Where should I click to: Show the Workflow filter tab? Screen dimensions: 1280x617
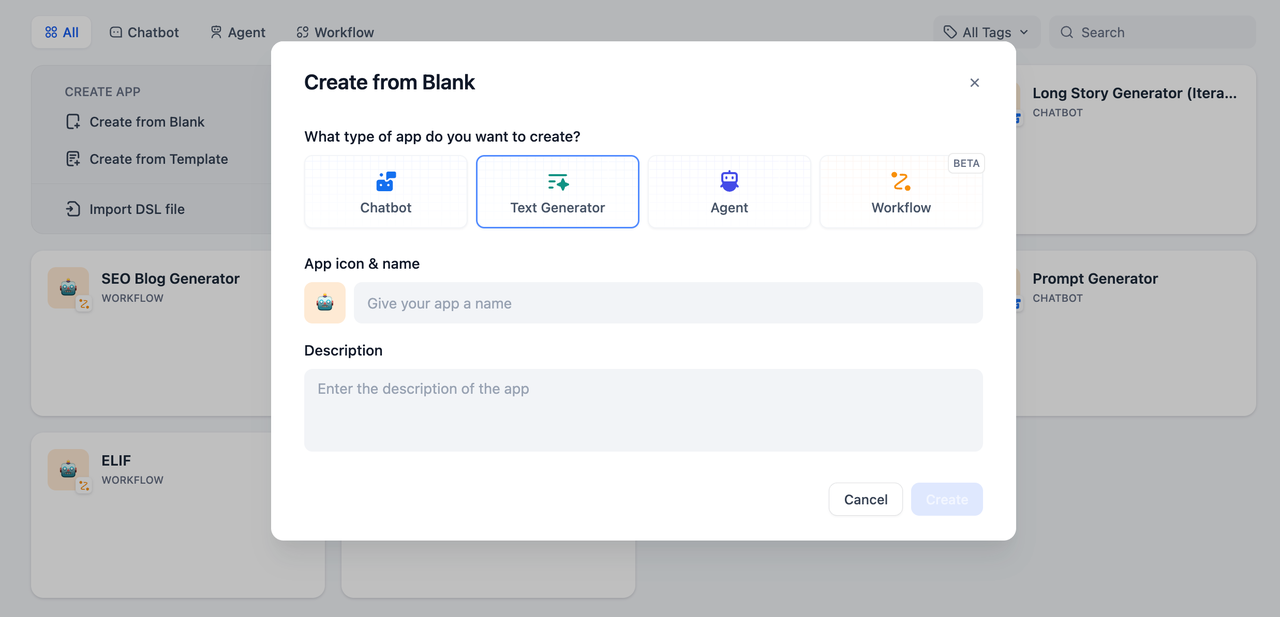[335, 32]
